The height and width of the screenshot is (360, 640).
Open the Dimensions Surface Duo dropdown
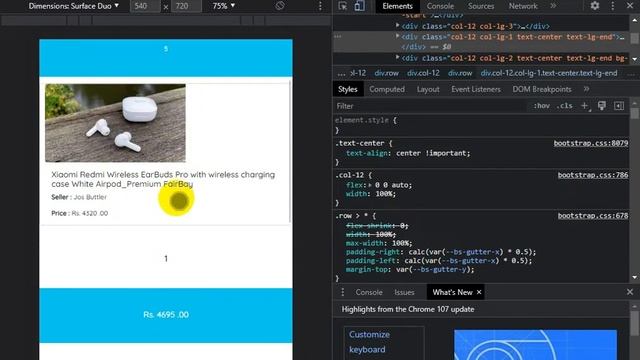pos(73,6)
